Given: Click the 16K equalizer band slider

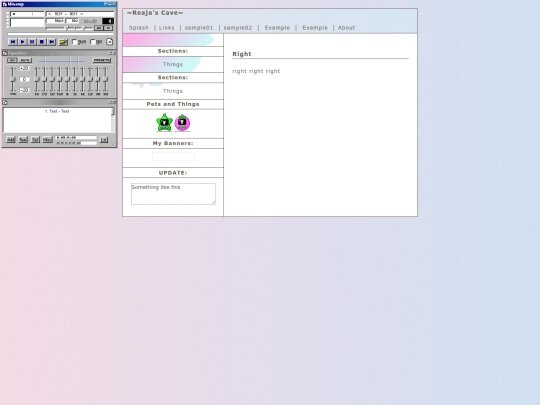Looking at the screenshot, I should click(105, 80).
